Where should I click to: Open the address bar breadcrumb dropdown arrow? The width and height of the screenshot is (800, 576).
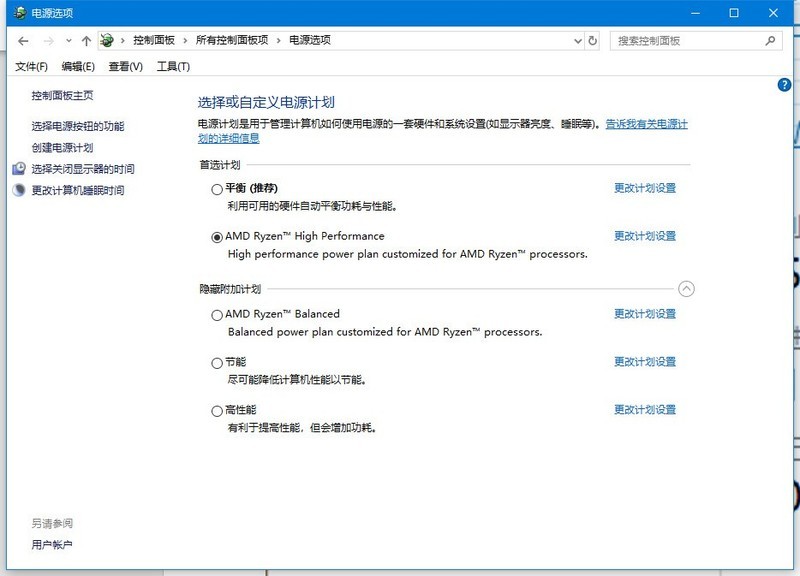coord(578,41)
